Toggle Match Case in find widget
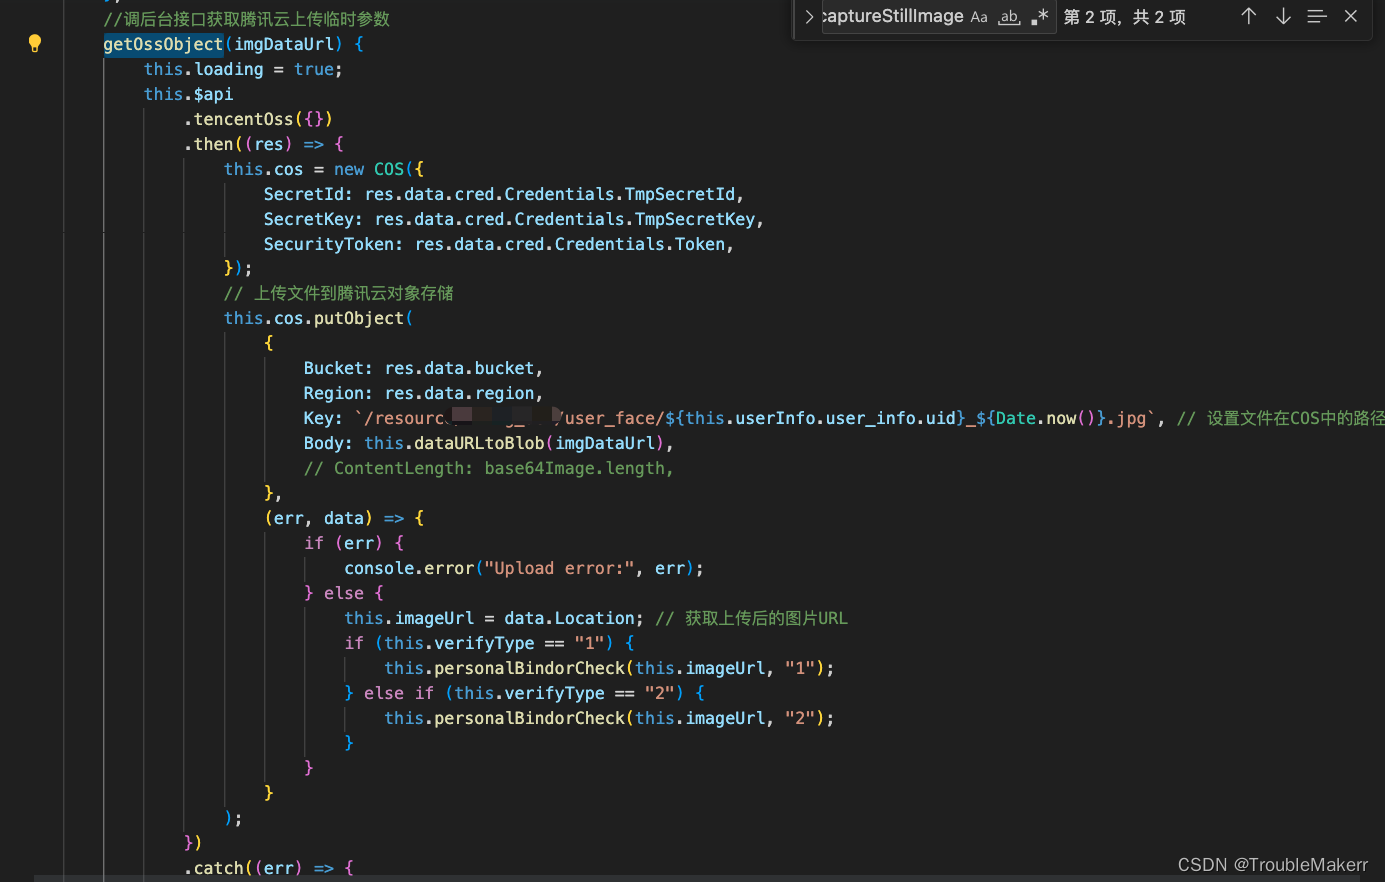Image resolution: width=1385 pixels, height=882 pixels. point(979,17)
